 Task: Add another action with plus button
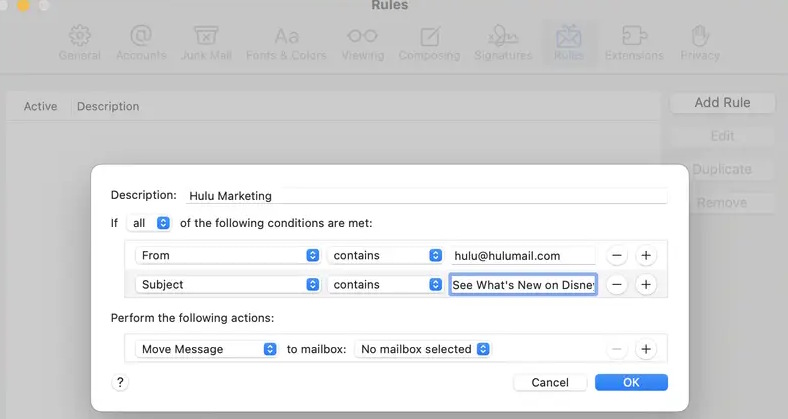pyautogui.click(x=646, y=349)
